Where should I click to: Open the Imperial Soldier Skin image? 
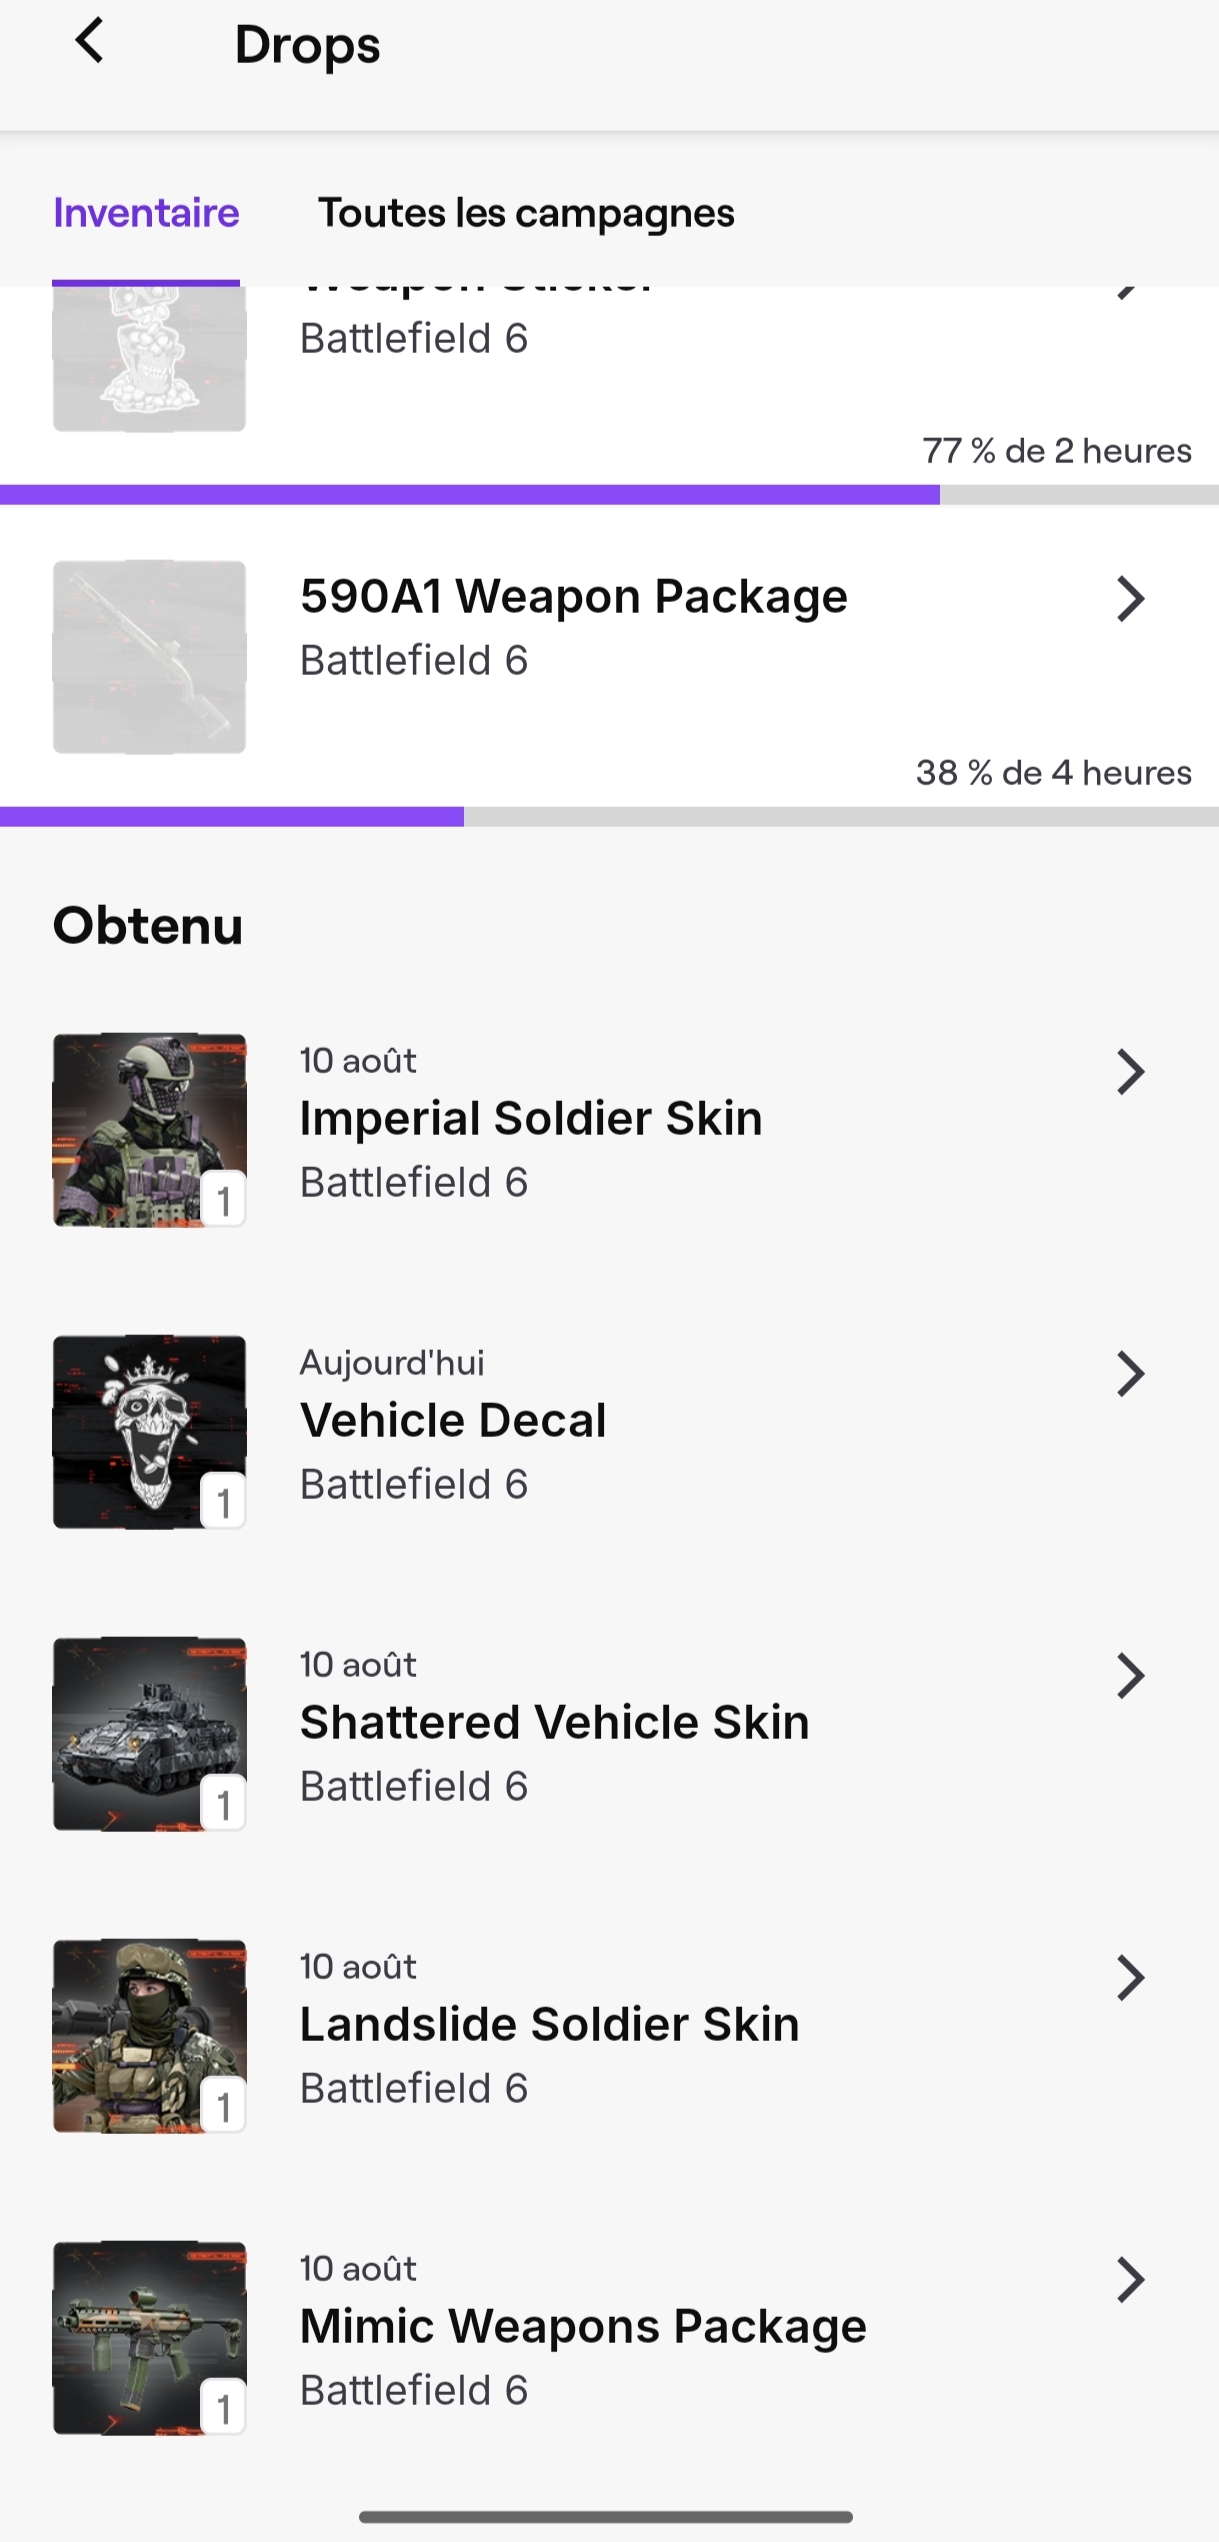[x=149, y=1130]
